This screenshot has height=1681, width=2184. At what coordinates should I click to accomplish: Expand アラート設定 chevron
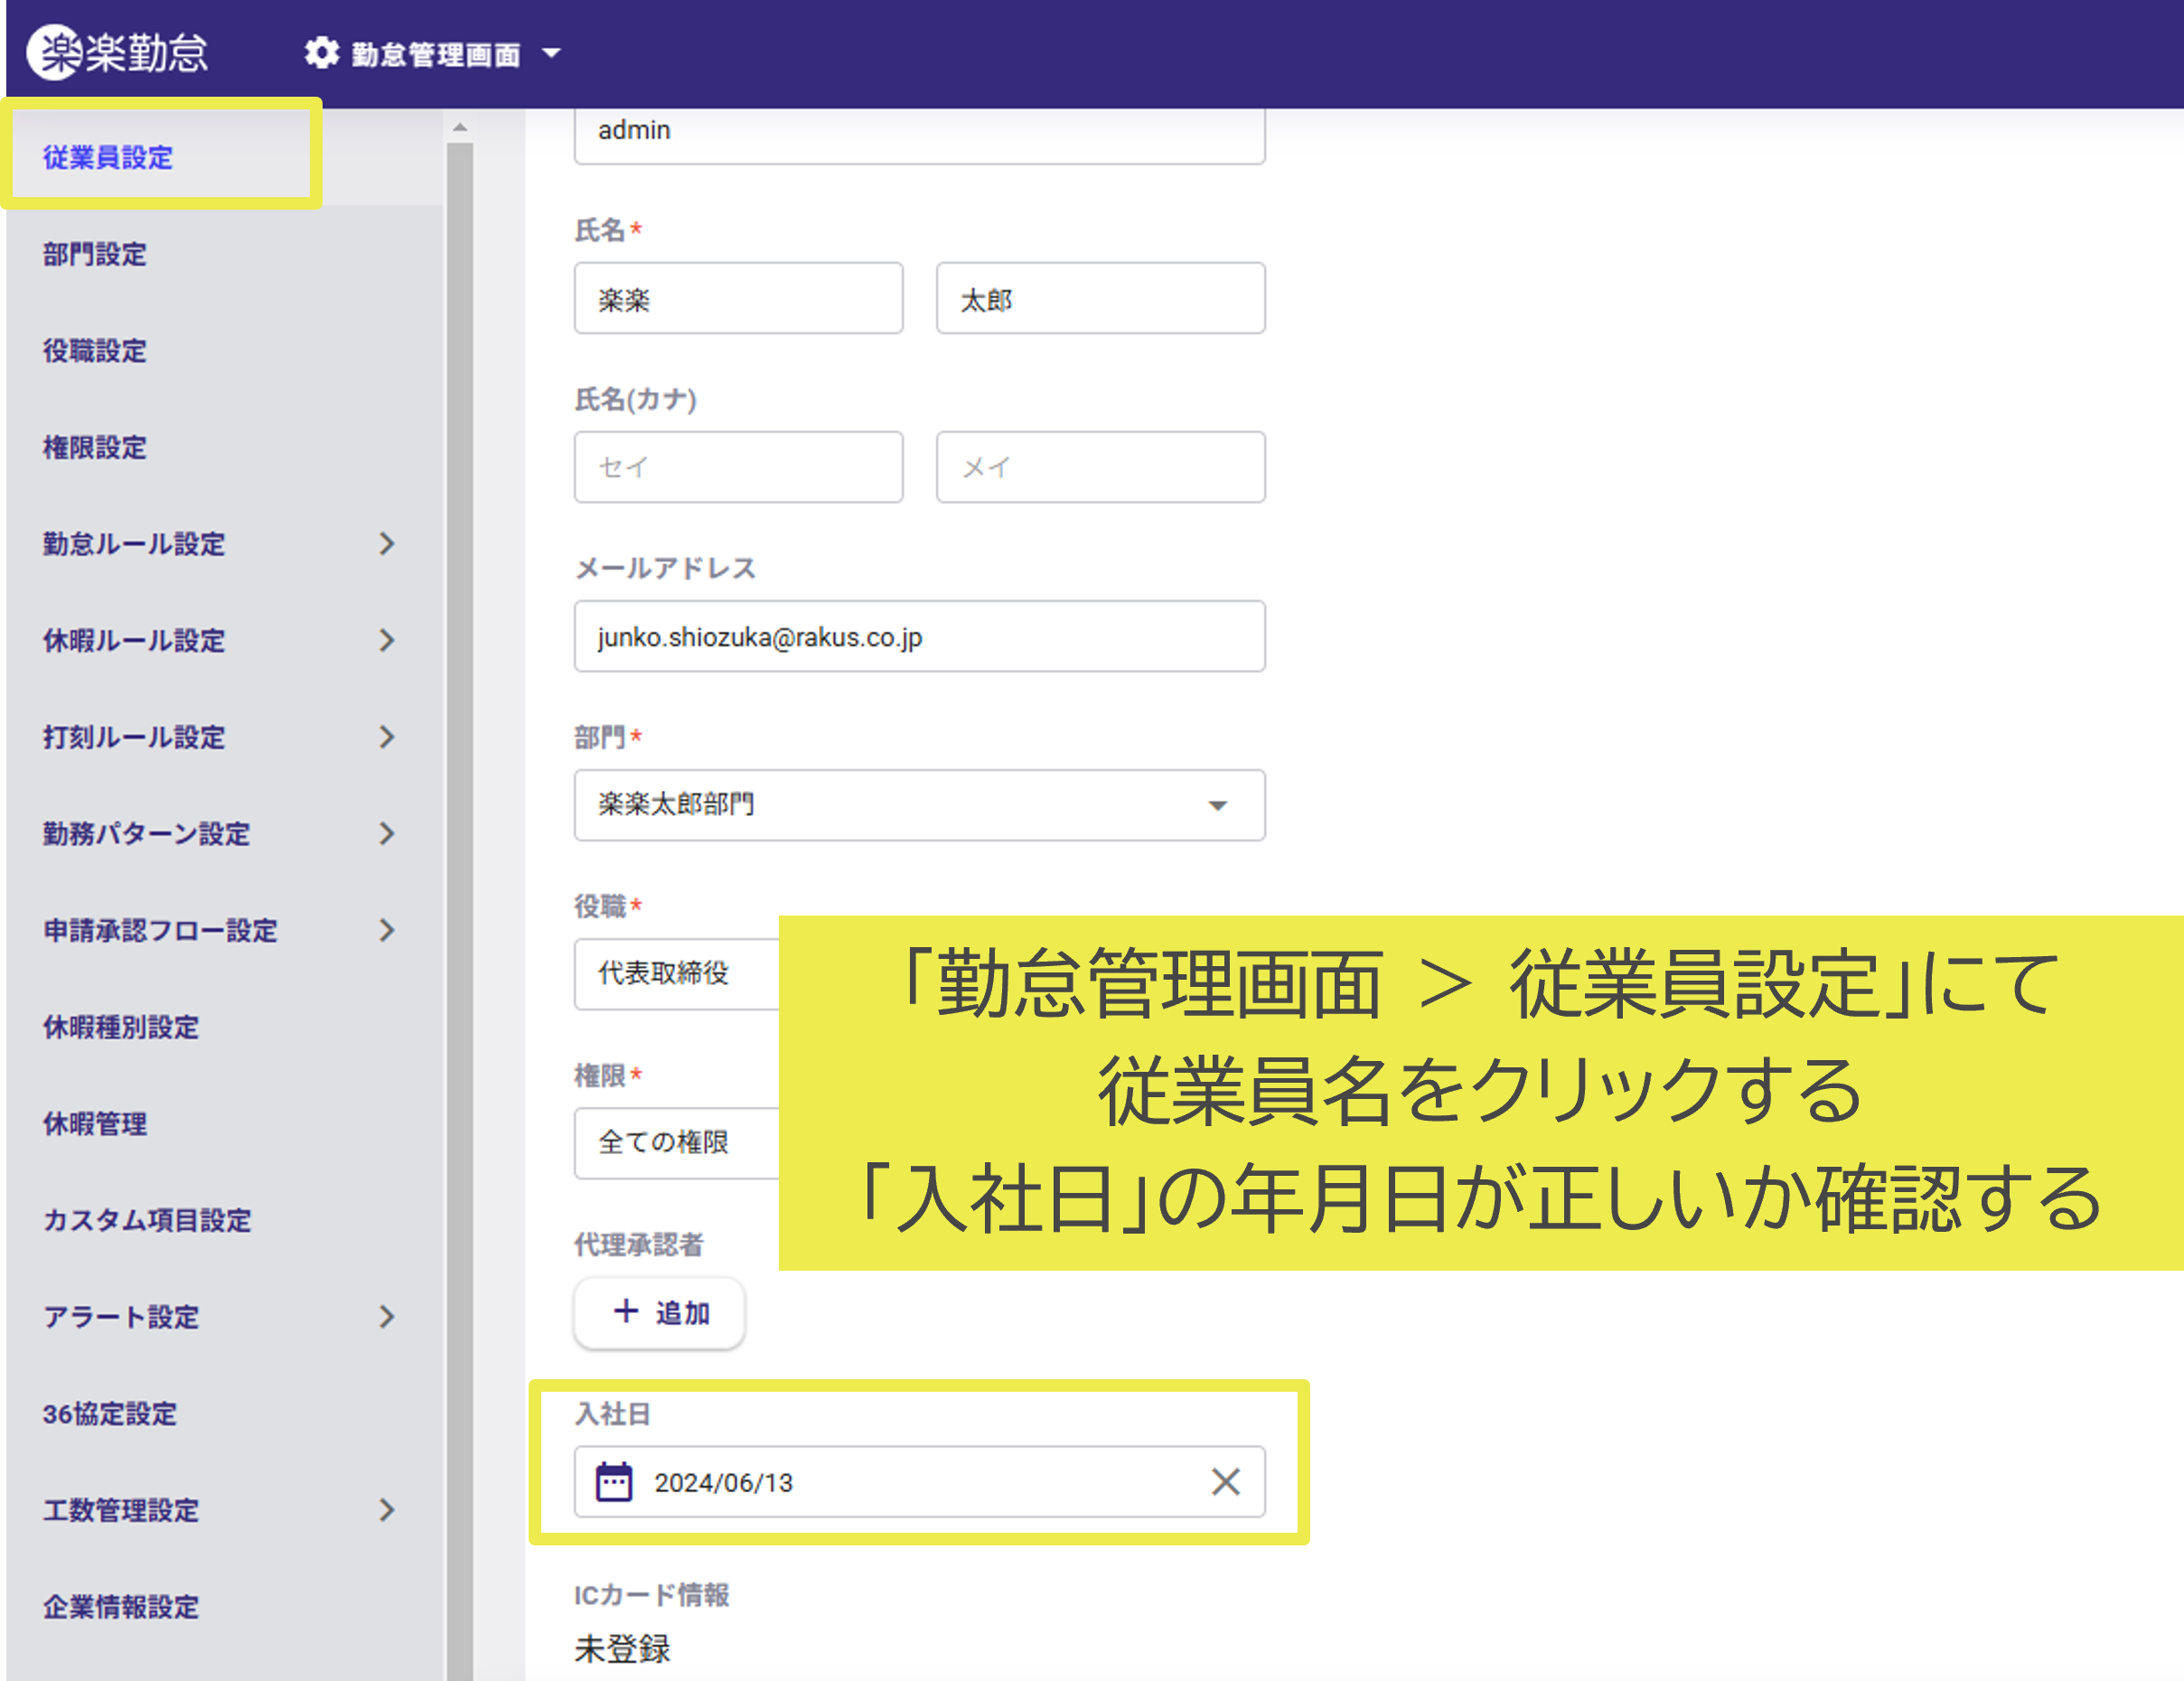click(x=387, y=1317)
